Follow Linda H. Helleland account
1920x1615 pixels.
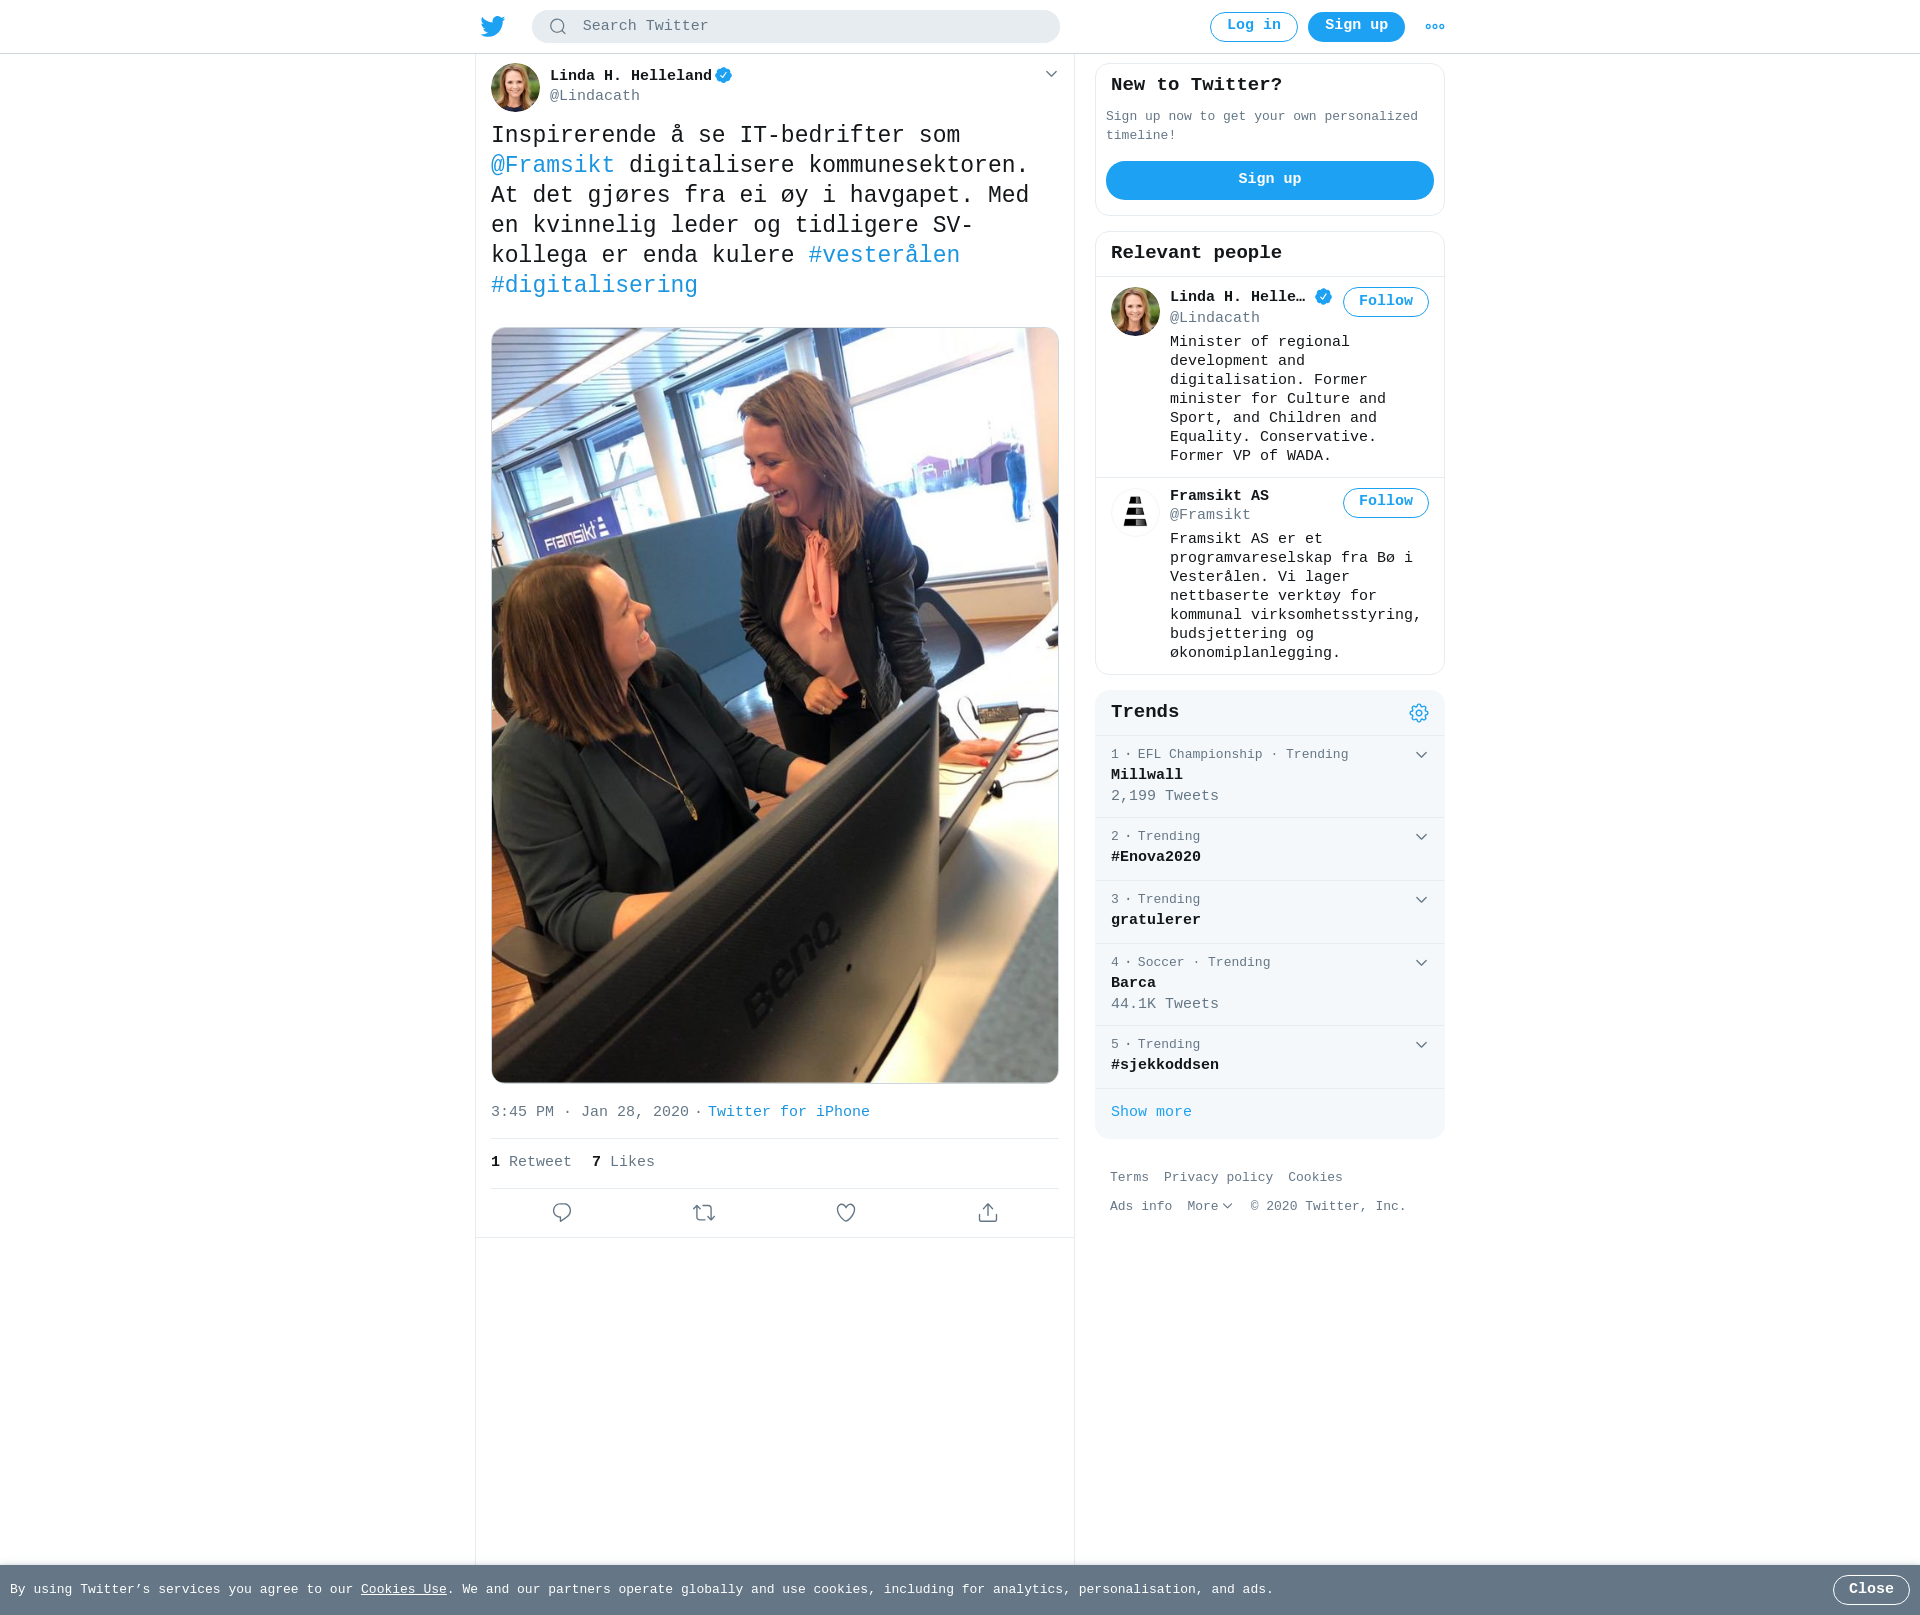tap(1386, 302)
